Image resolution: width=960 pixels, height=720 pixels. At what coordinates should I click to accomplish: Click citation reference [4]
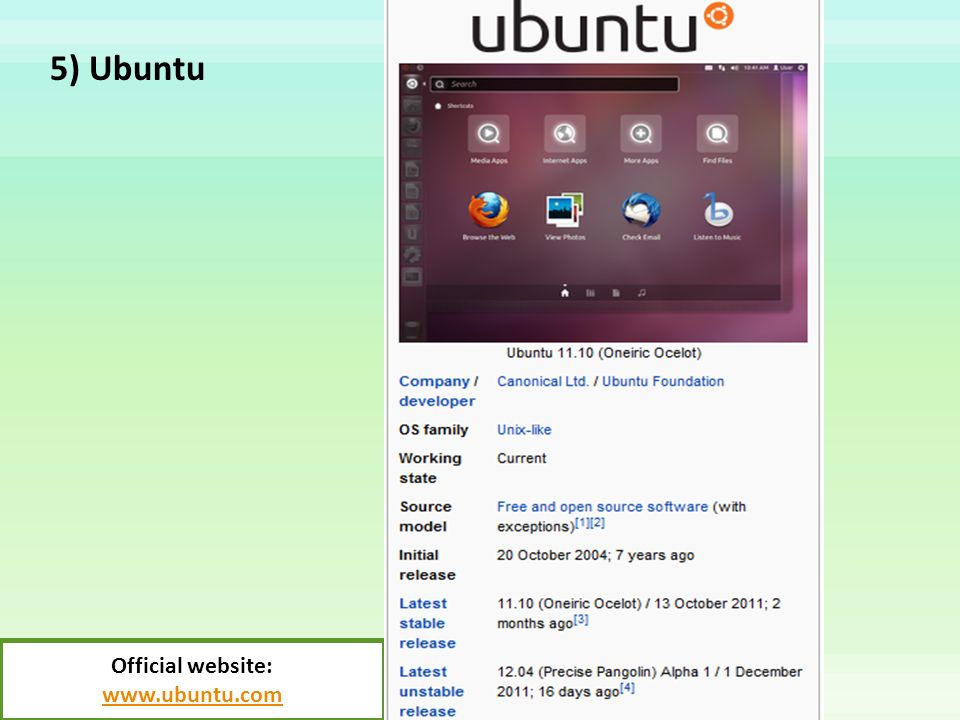coord(628,688)
